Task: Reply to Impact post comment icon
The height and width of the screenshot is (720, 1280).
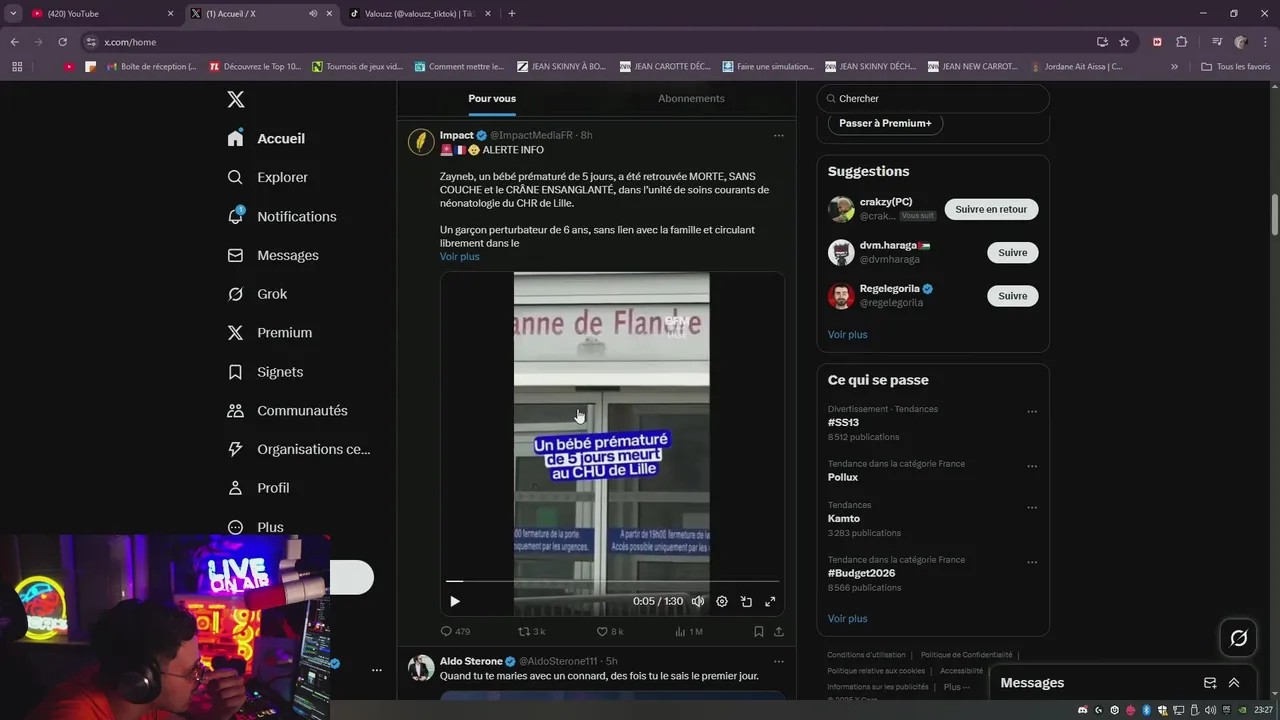Action: pyautogui.click(x=447, y=631)
